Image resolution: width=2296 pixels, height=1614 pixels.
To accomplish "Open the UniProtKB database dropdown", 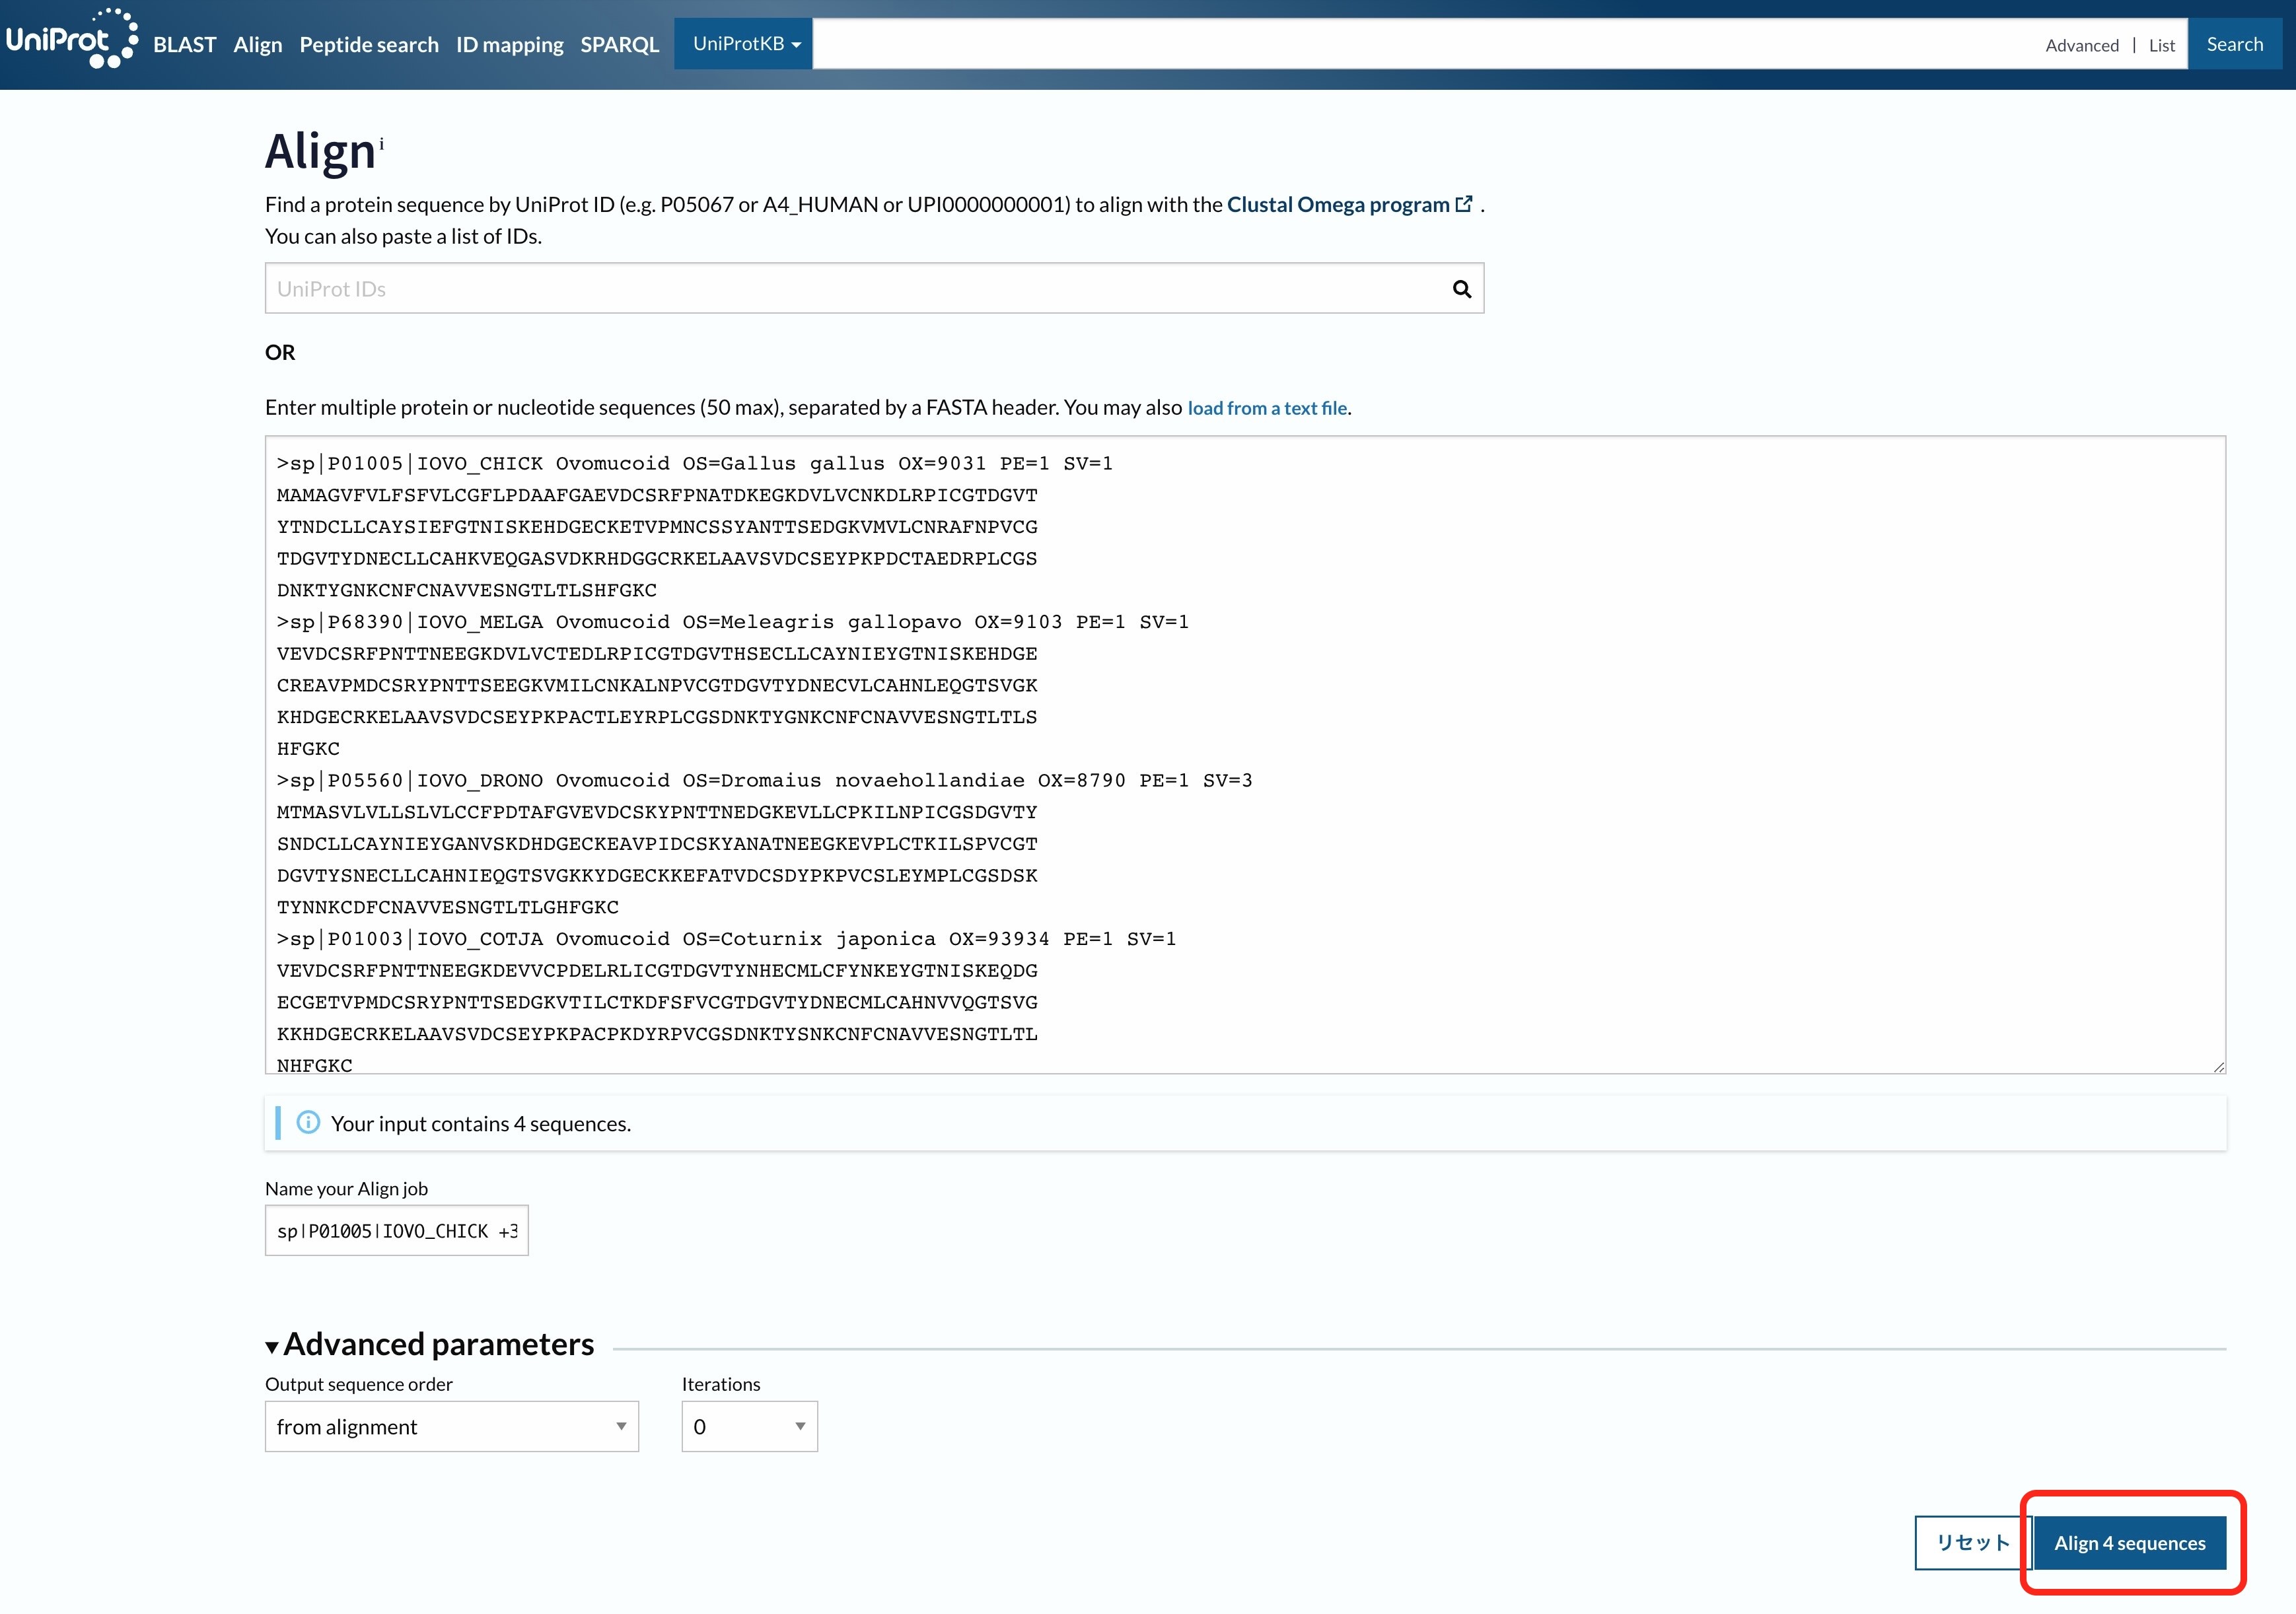I will 744,44.
